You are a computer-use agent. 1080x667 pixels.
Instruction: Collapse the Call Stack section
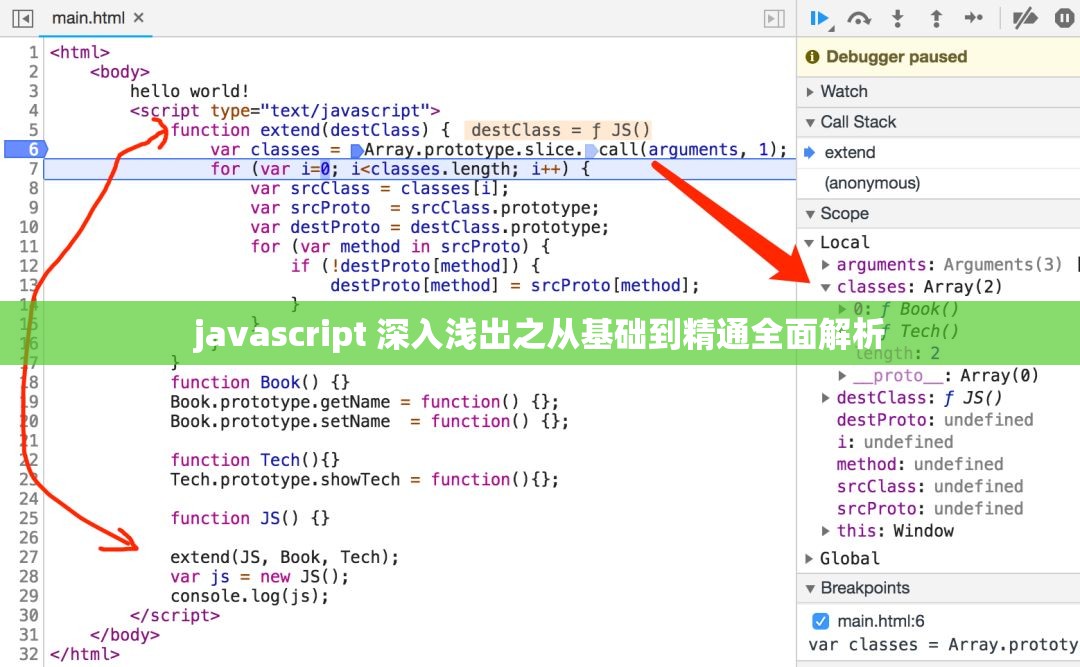(810, 121)
